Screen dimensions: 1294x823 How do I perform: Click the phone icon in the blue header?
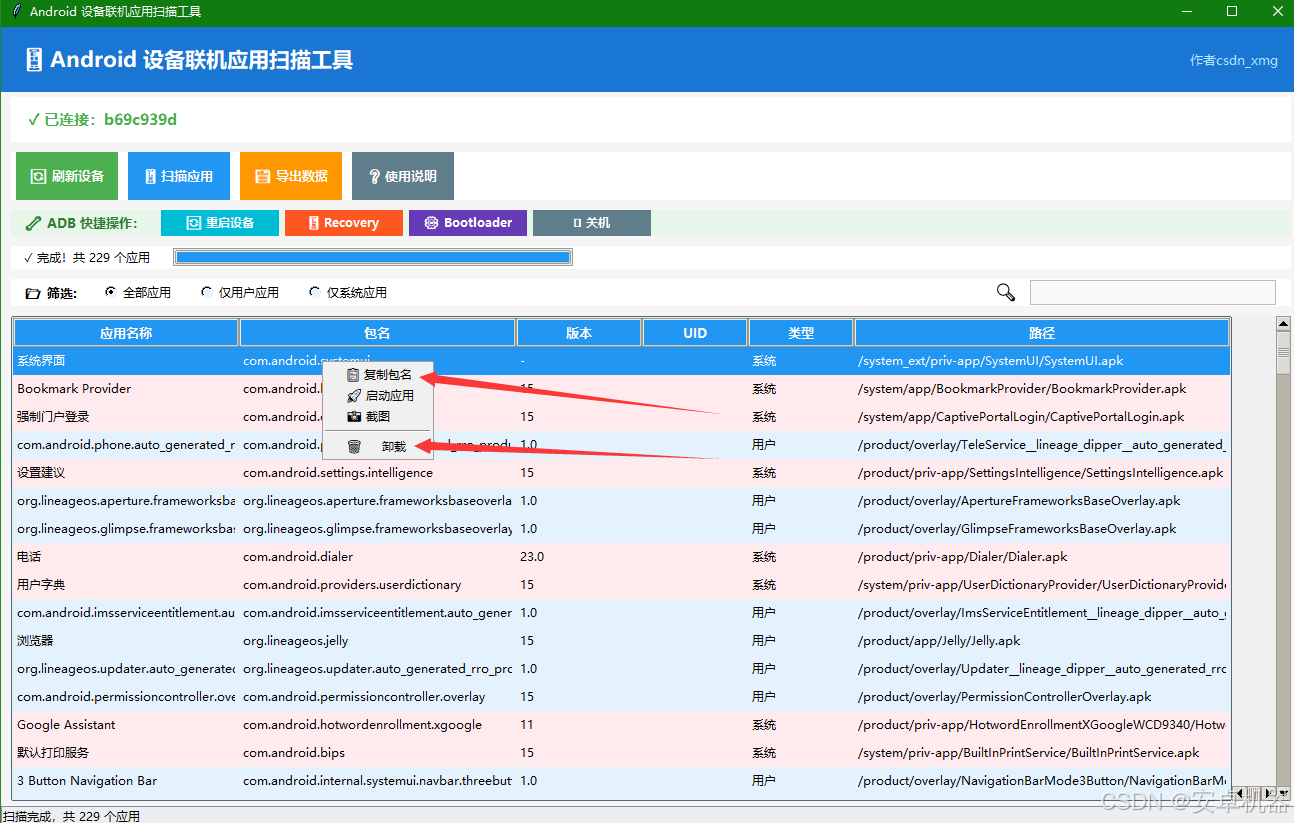pyautogui.click(x=35, y=60)
